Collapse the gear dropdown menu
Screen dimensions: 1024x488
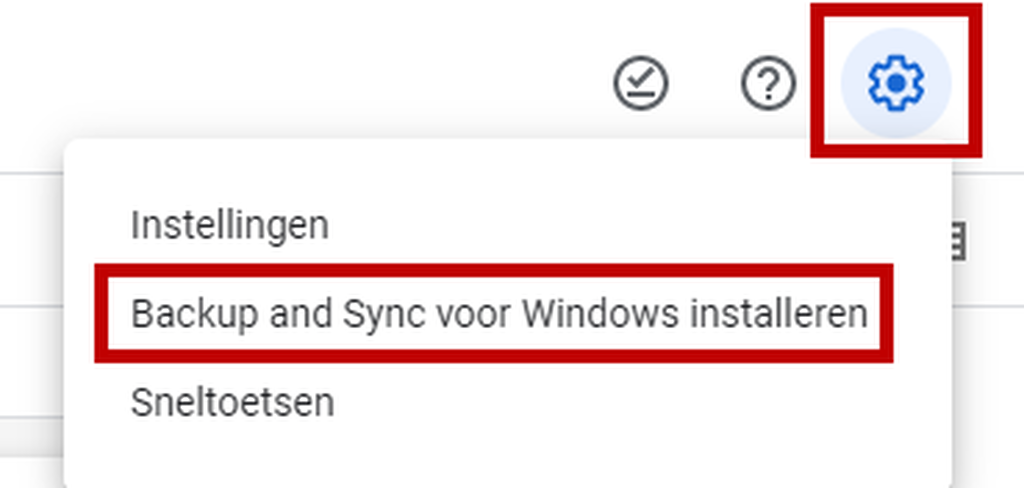[x=895, y=83]
